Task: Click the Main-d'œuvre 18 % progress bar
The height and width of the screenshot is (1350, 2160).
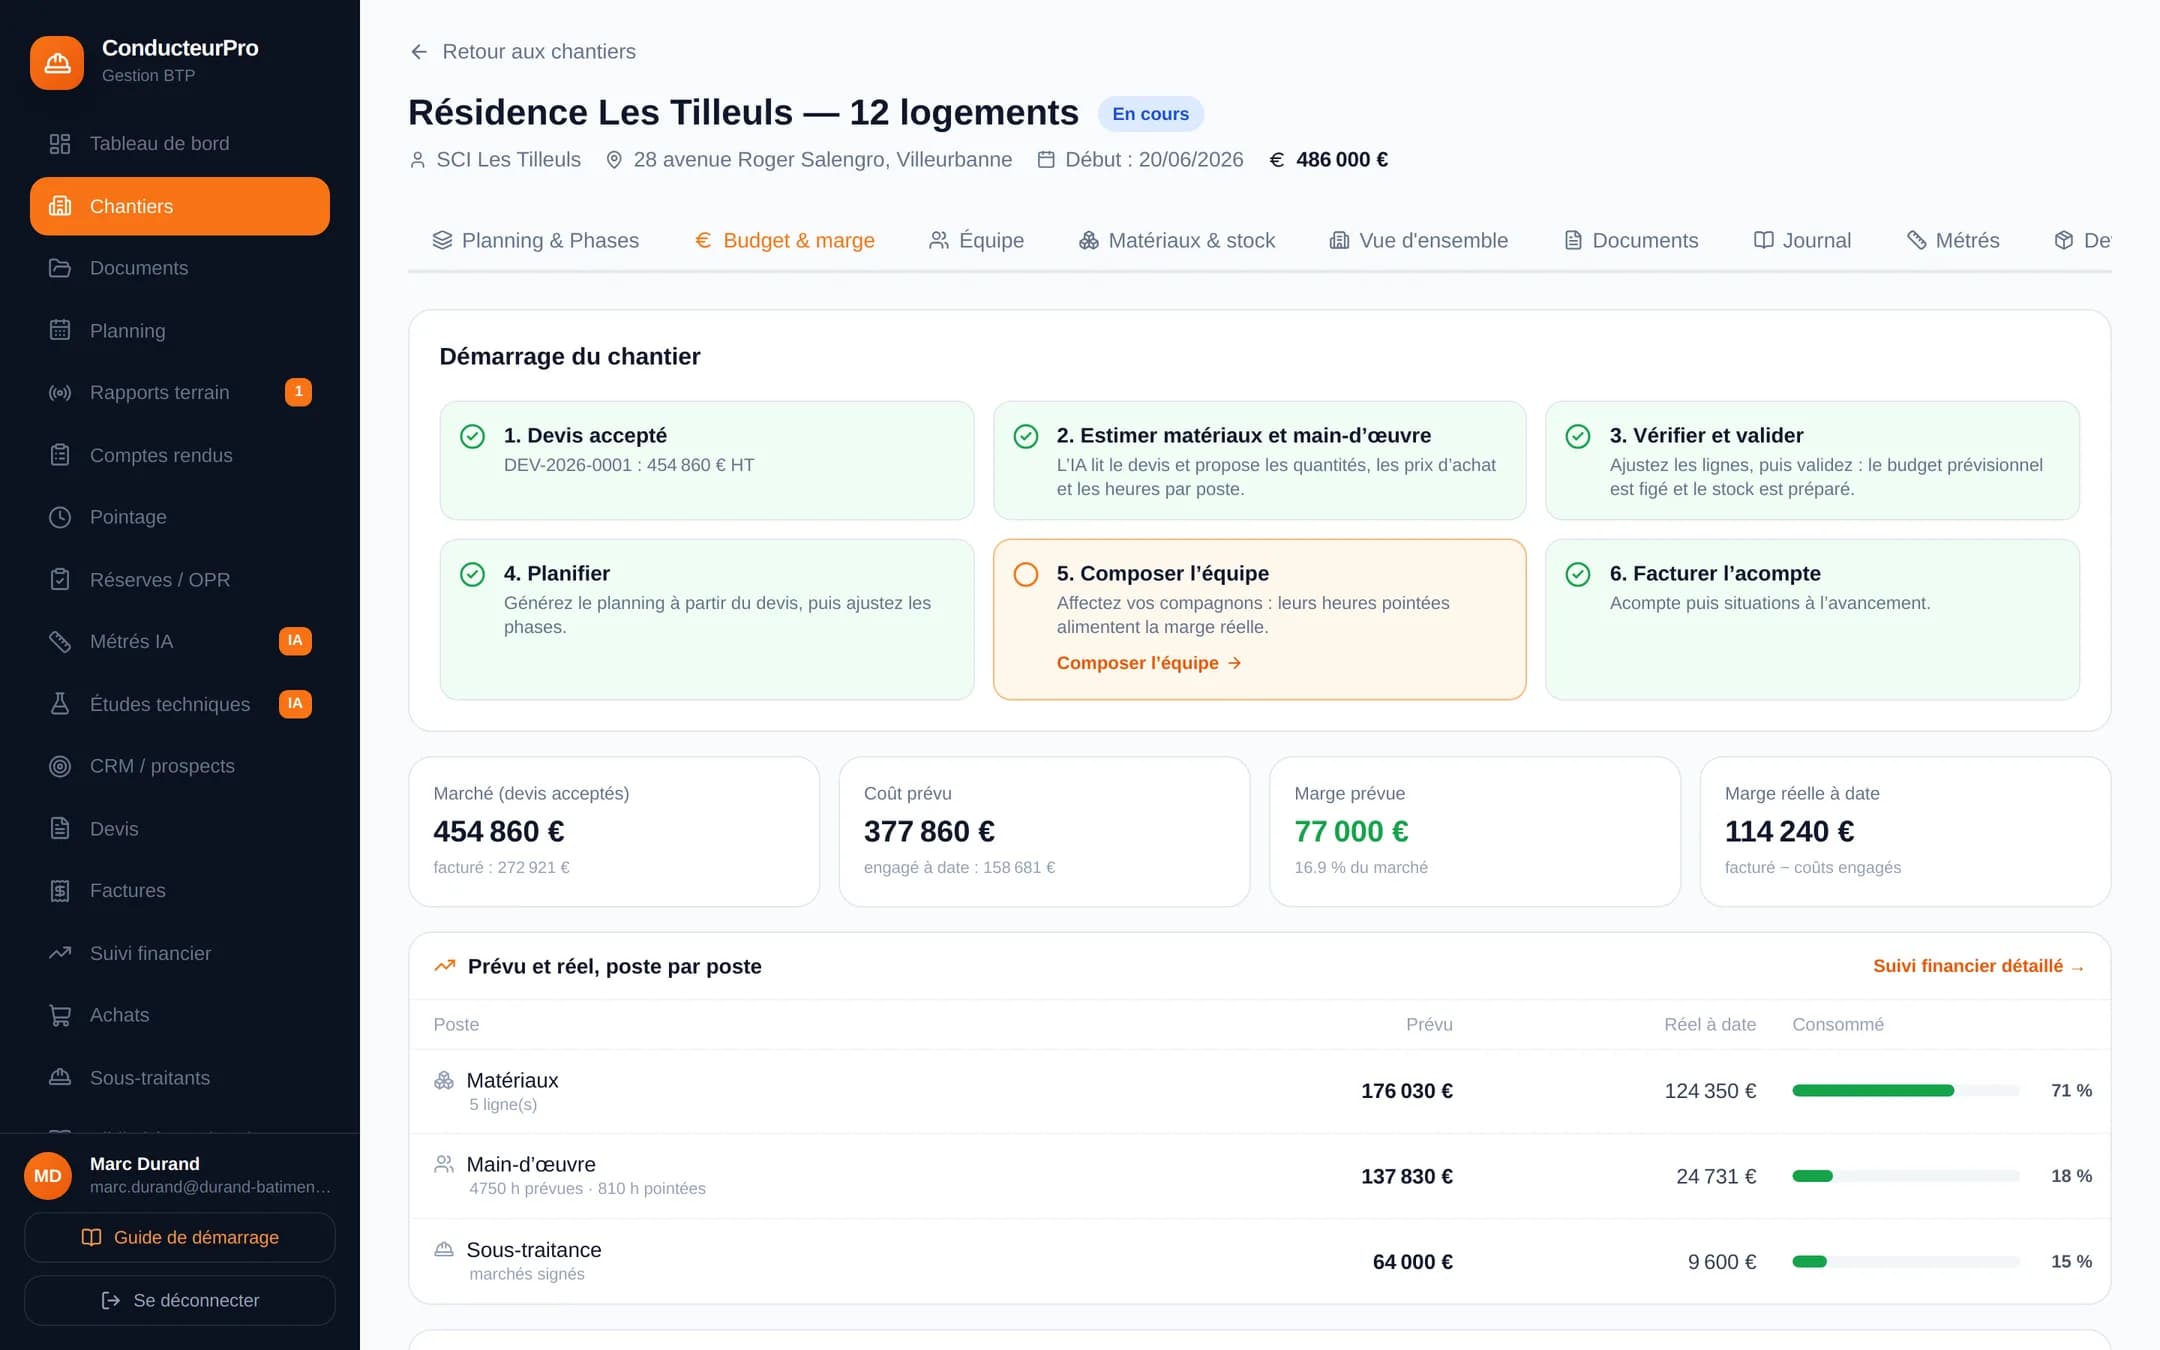Action: point(1906,1176)
